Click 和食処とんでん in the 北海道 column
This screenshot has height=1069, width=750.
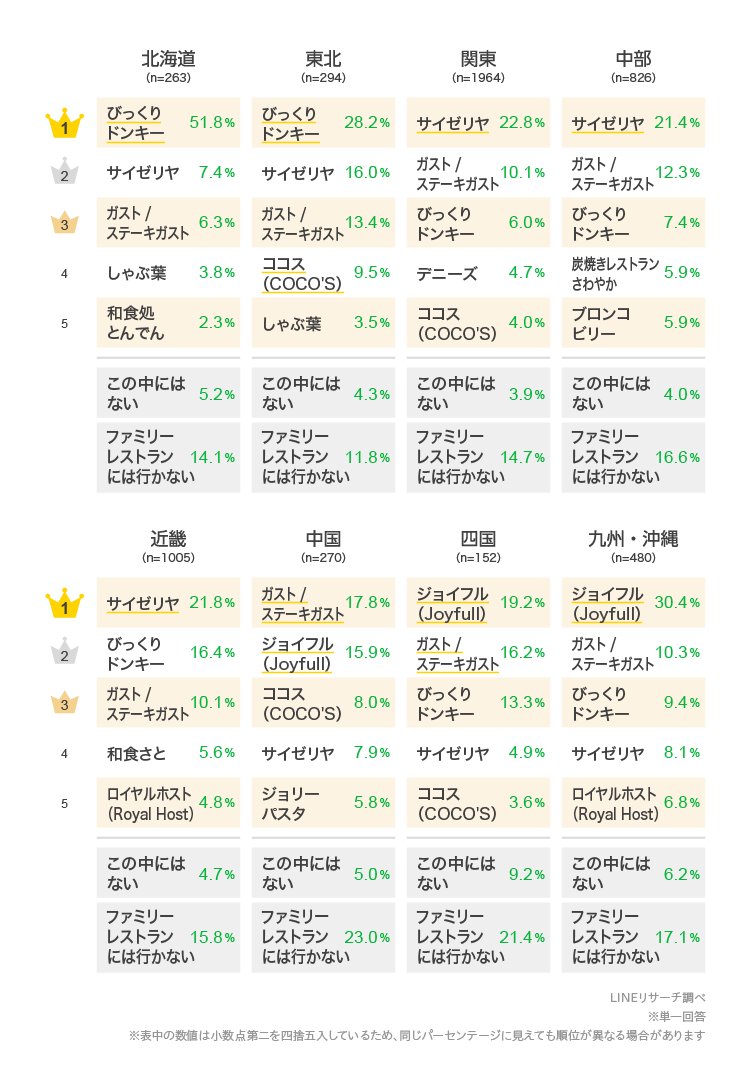[x=136, y=323]
